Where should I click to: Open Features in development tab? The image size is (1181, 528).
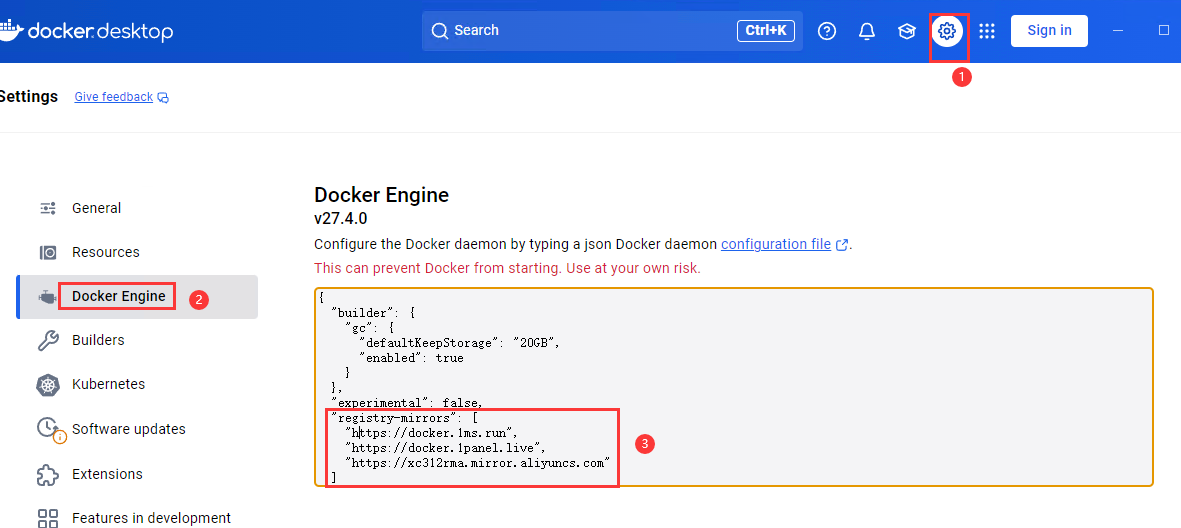pos(137,518)
